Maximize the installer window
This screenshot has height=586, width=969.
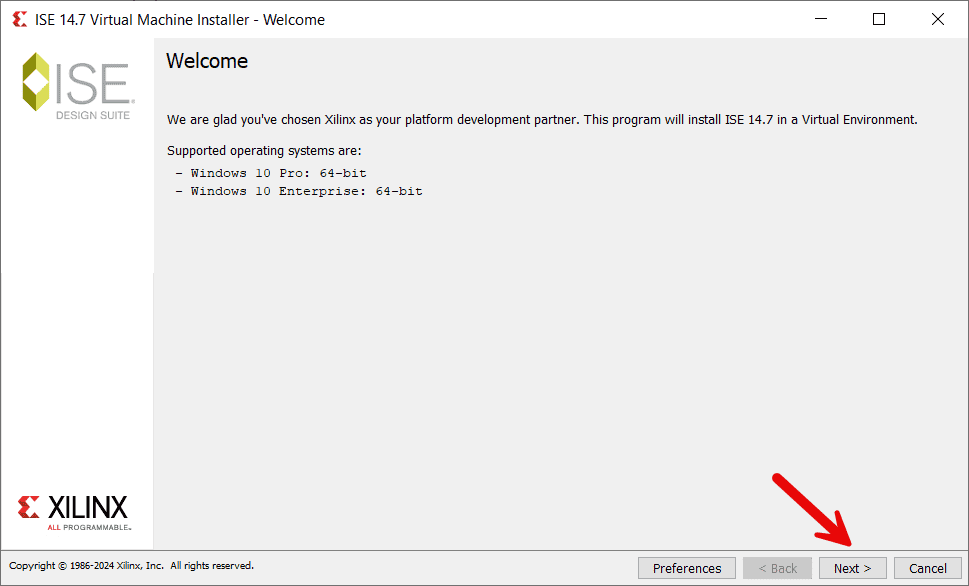pyautogui.click(x=878, y=18)
